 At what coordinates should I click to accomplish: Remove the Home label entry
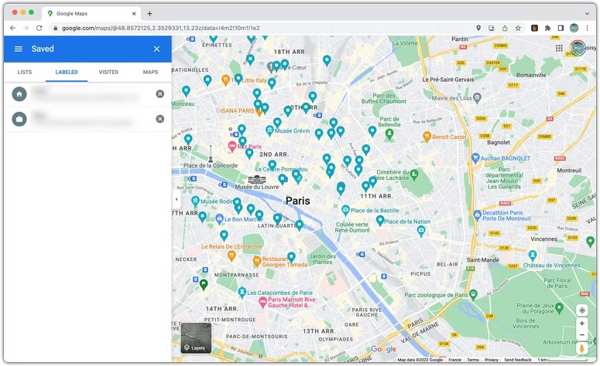160,94
